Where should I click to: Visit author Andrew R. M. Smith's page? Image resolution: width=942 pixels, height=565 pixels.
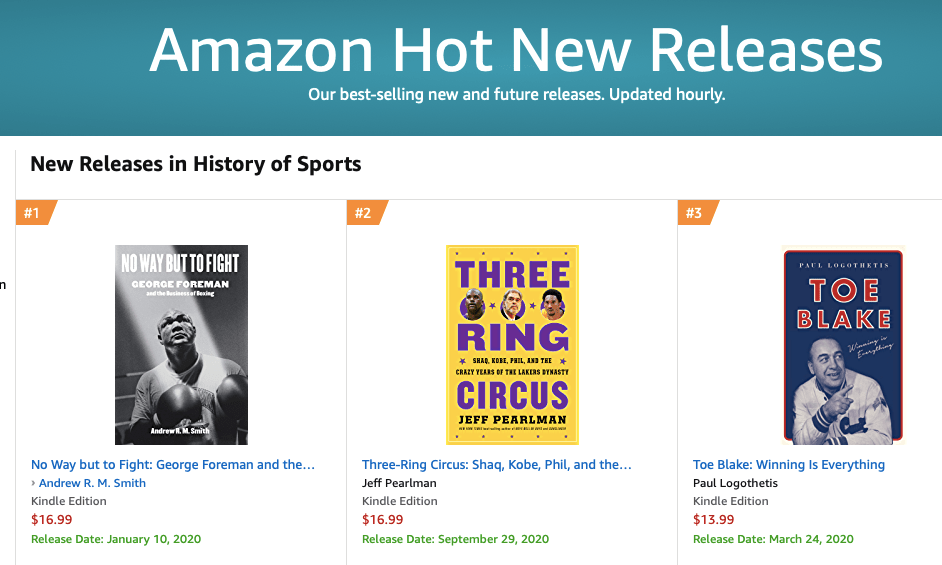pos(92,483)
